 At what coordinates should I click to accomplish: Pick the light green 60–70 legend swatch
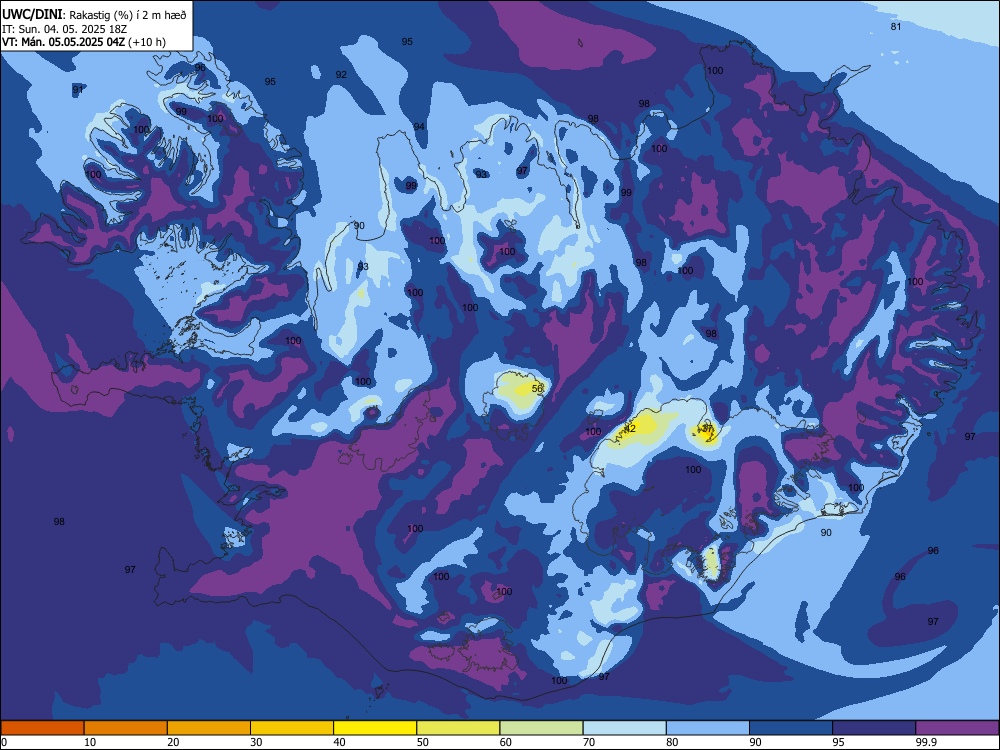tap(541, 728)
